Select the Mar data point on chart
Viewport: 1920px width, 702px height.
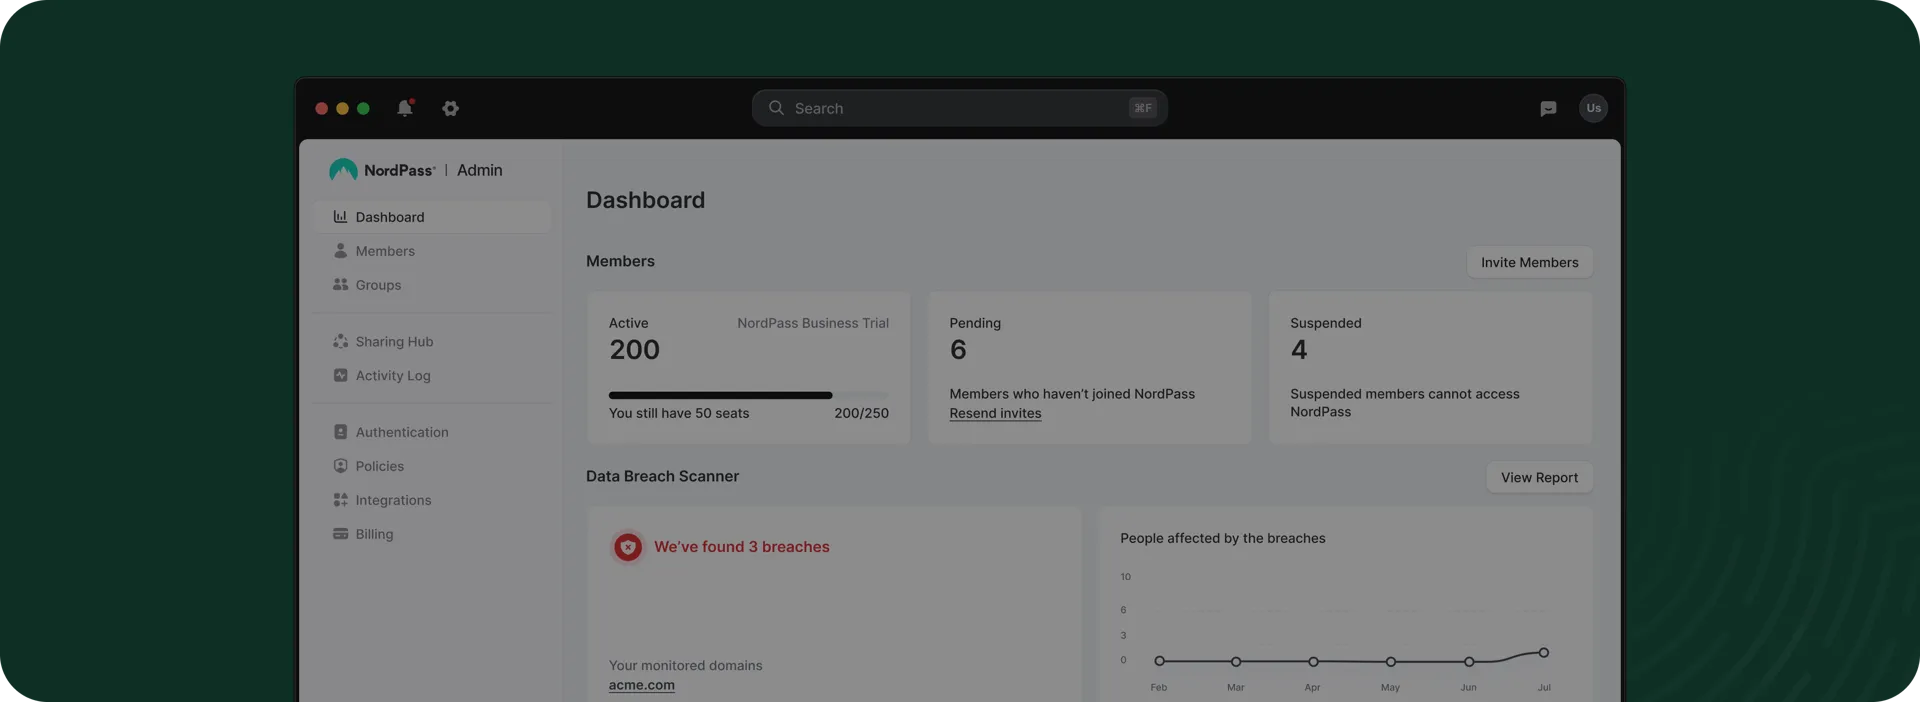pyautogui.click(x=1236, y=662)
